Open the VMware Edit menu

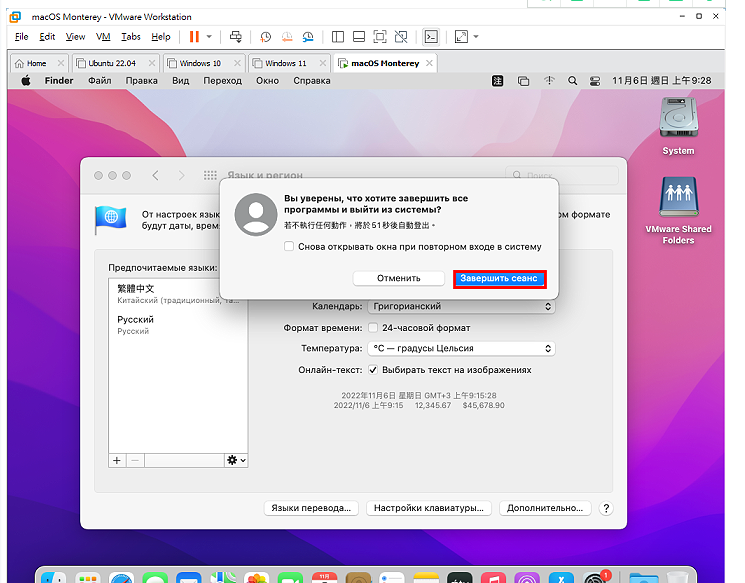tap(47, 37)
